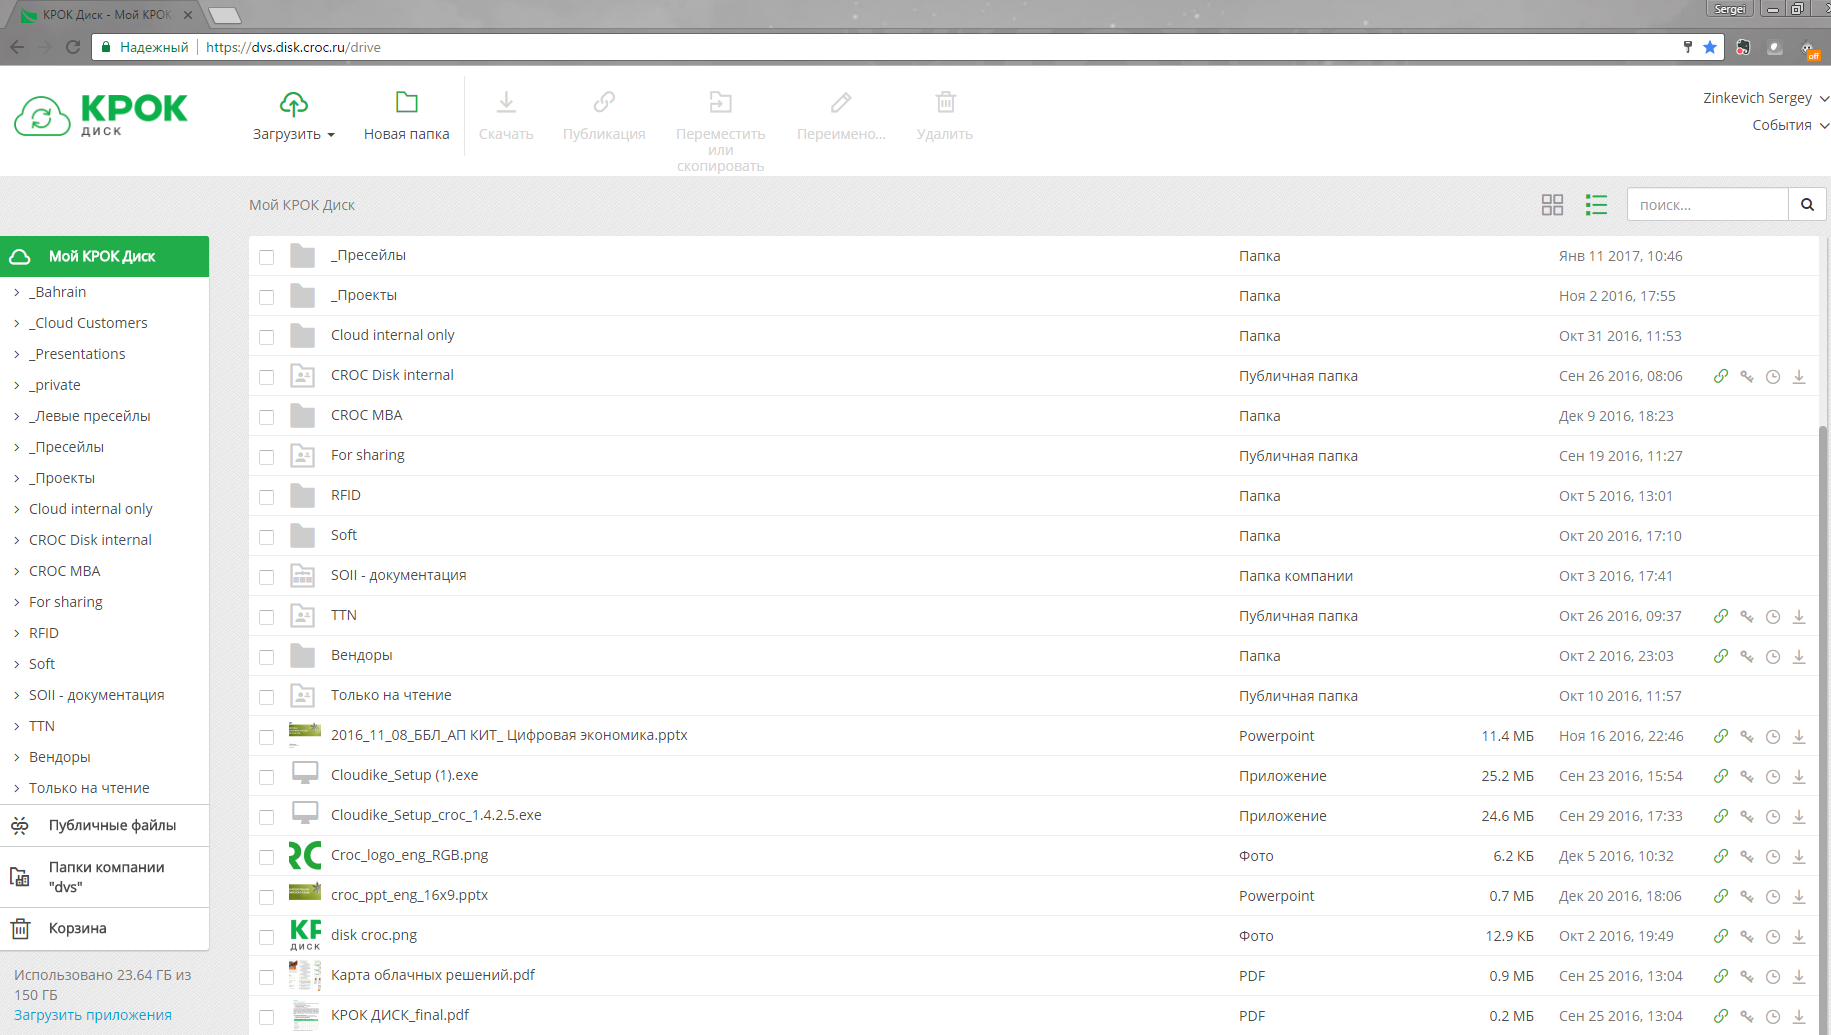Click Мой КРОК Диск breadcrumb
Image resolution: width=1831 pixels, height=1035 pixels.
click(x=302, y=205)
